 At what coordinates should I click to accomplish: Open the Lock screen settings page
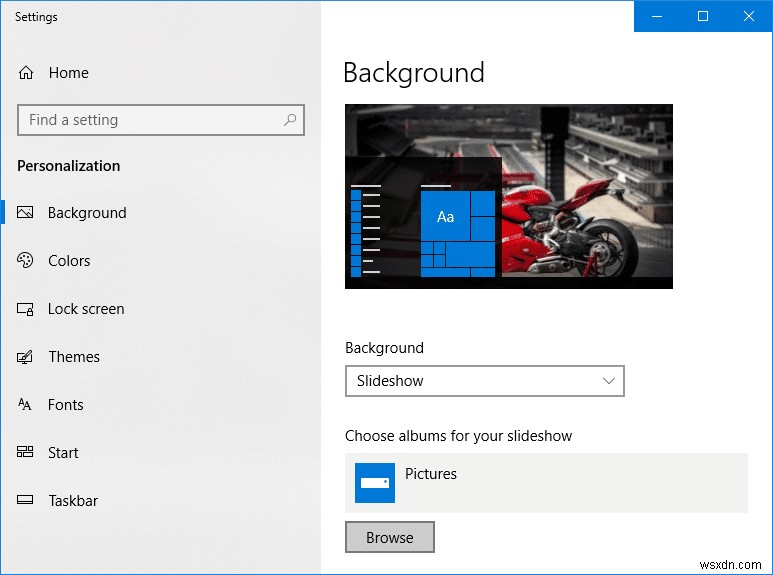(86, 309)
